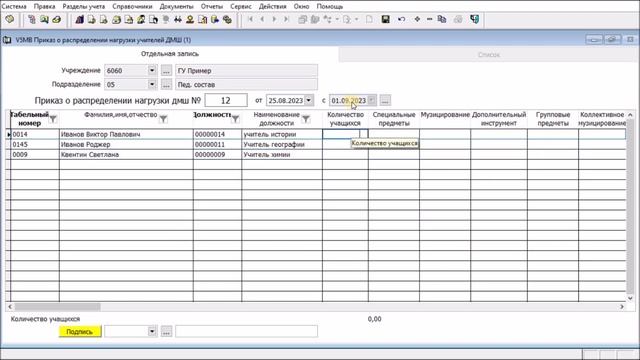The height and width of the screenshot is (360, 640).
Task: Click the table number cell 0009
Action: 35,155
